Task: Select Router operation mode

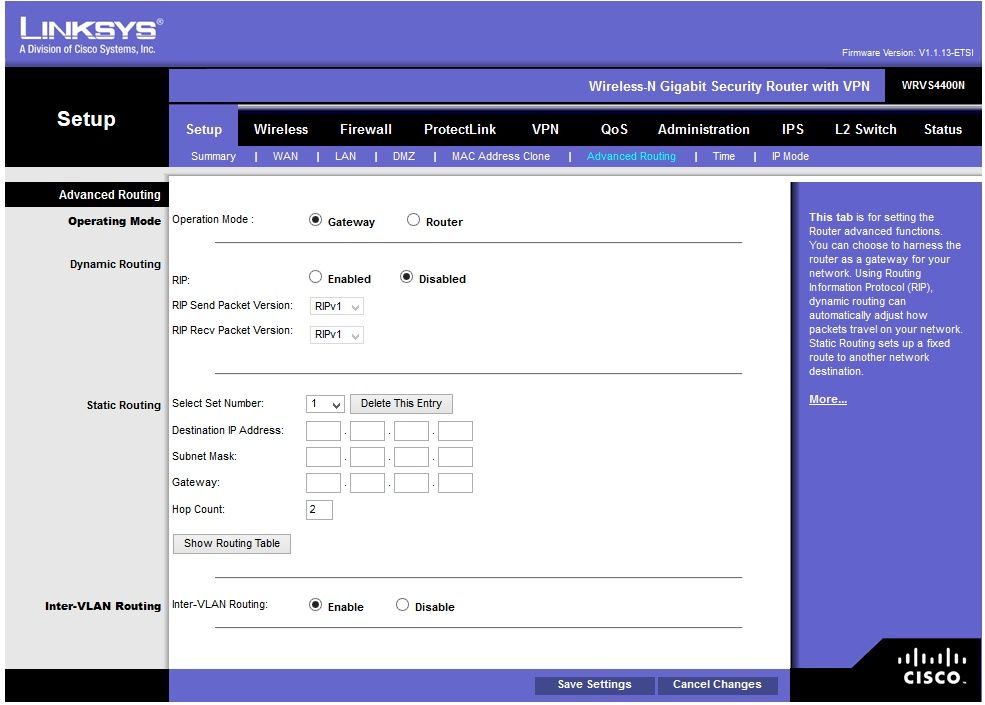Action: pyautogui.click(x=414, y=221)
